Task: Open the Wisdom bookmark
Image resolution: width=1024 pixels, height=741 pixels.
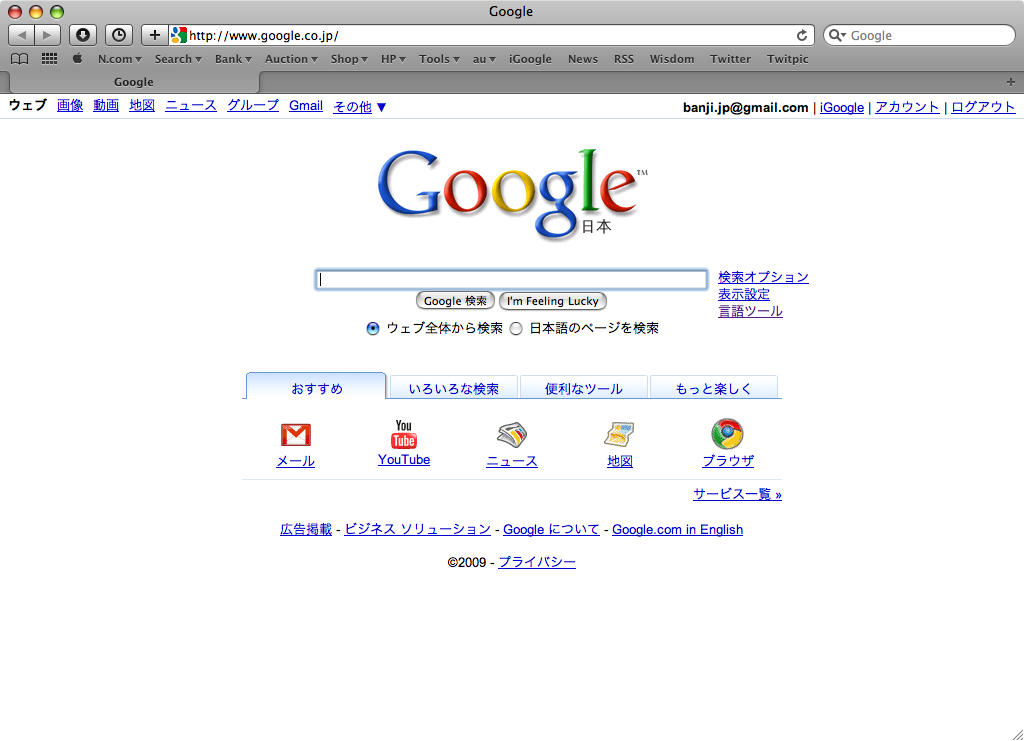Action: tap(672, 59)
